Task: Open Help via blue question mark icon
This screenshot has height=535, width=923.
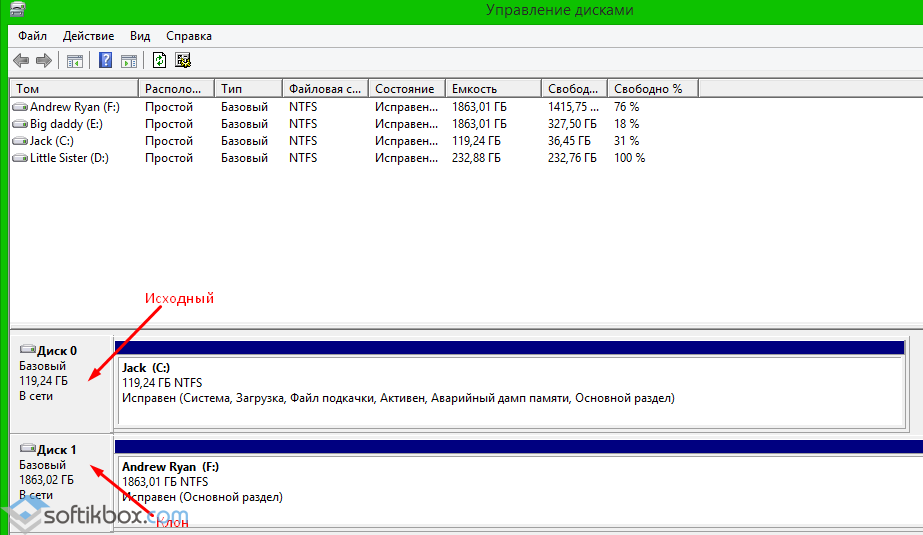Action: point(105,60)
